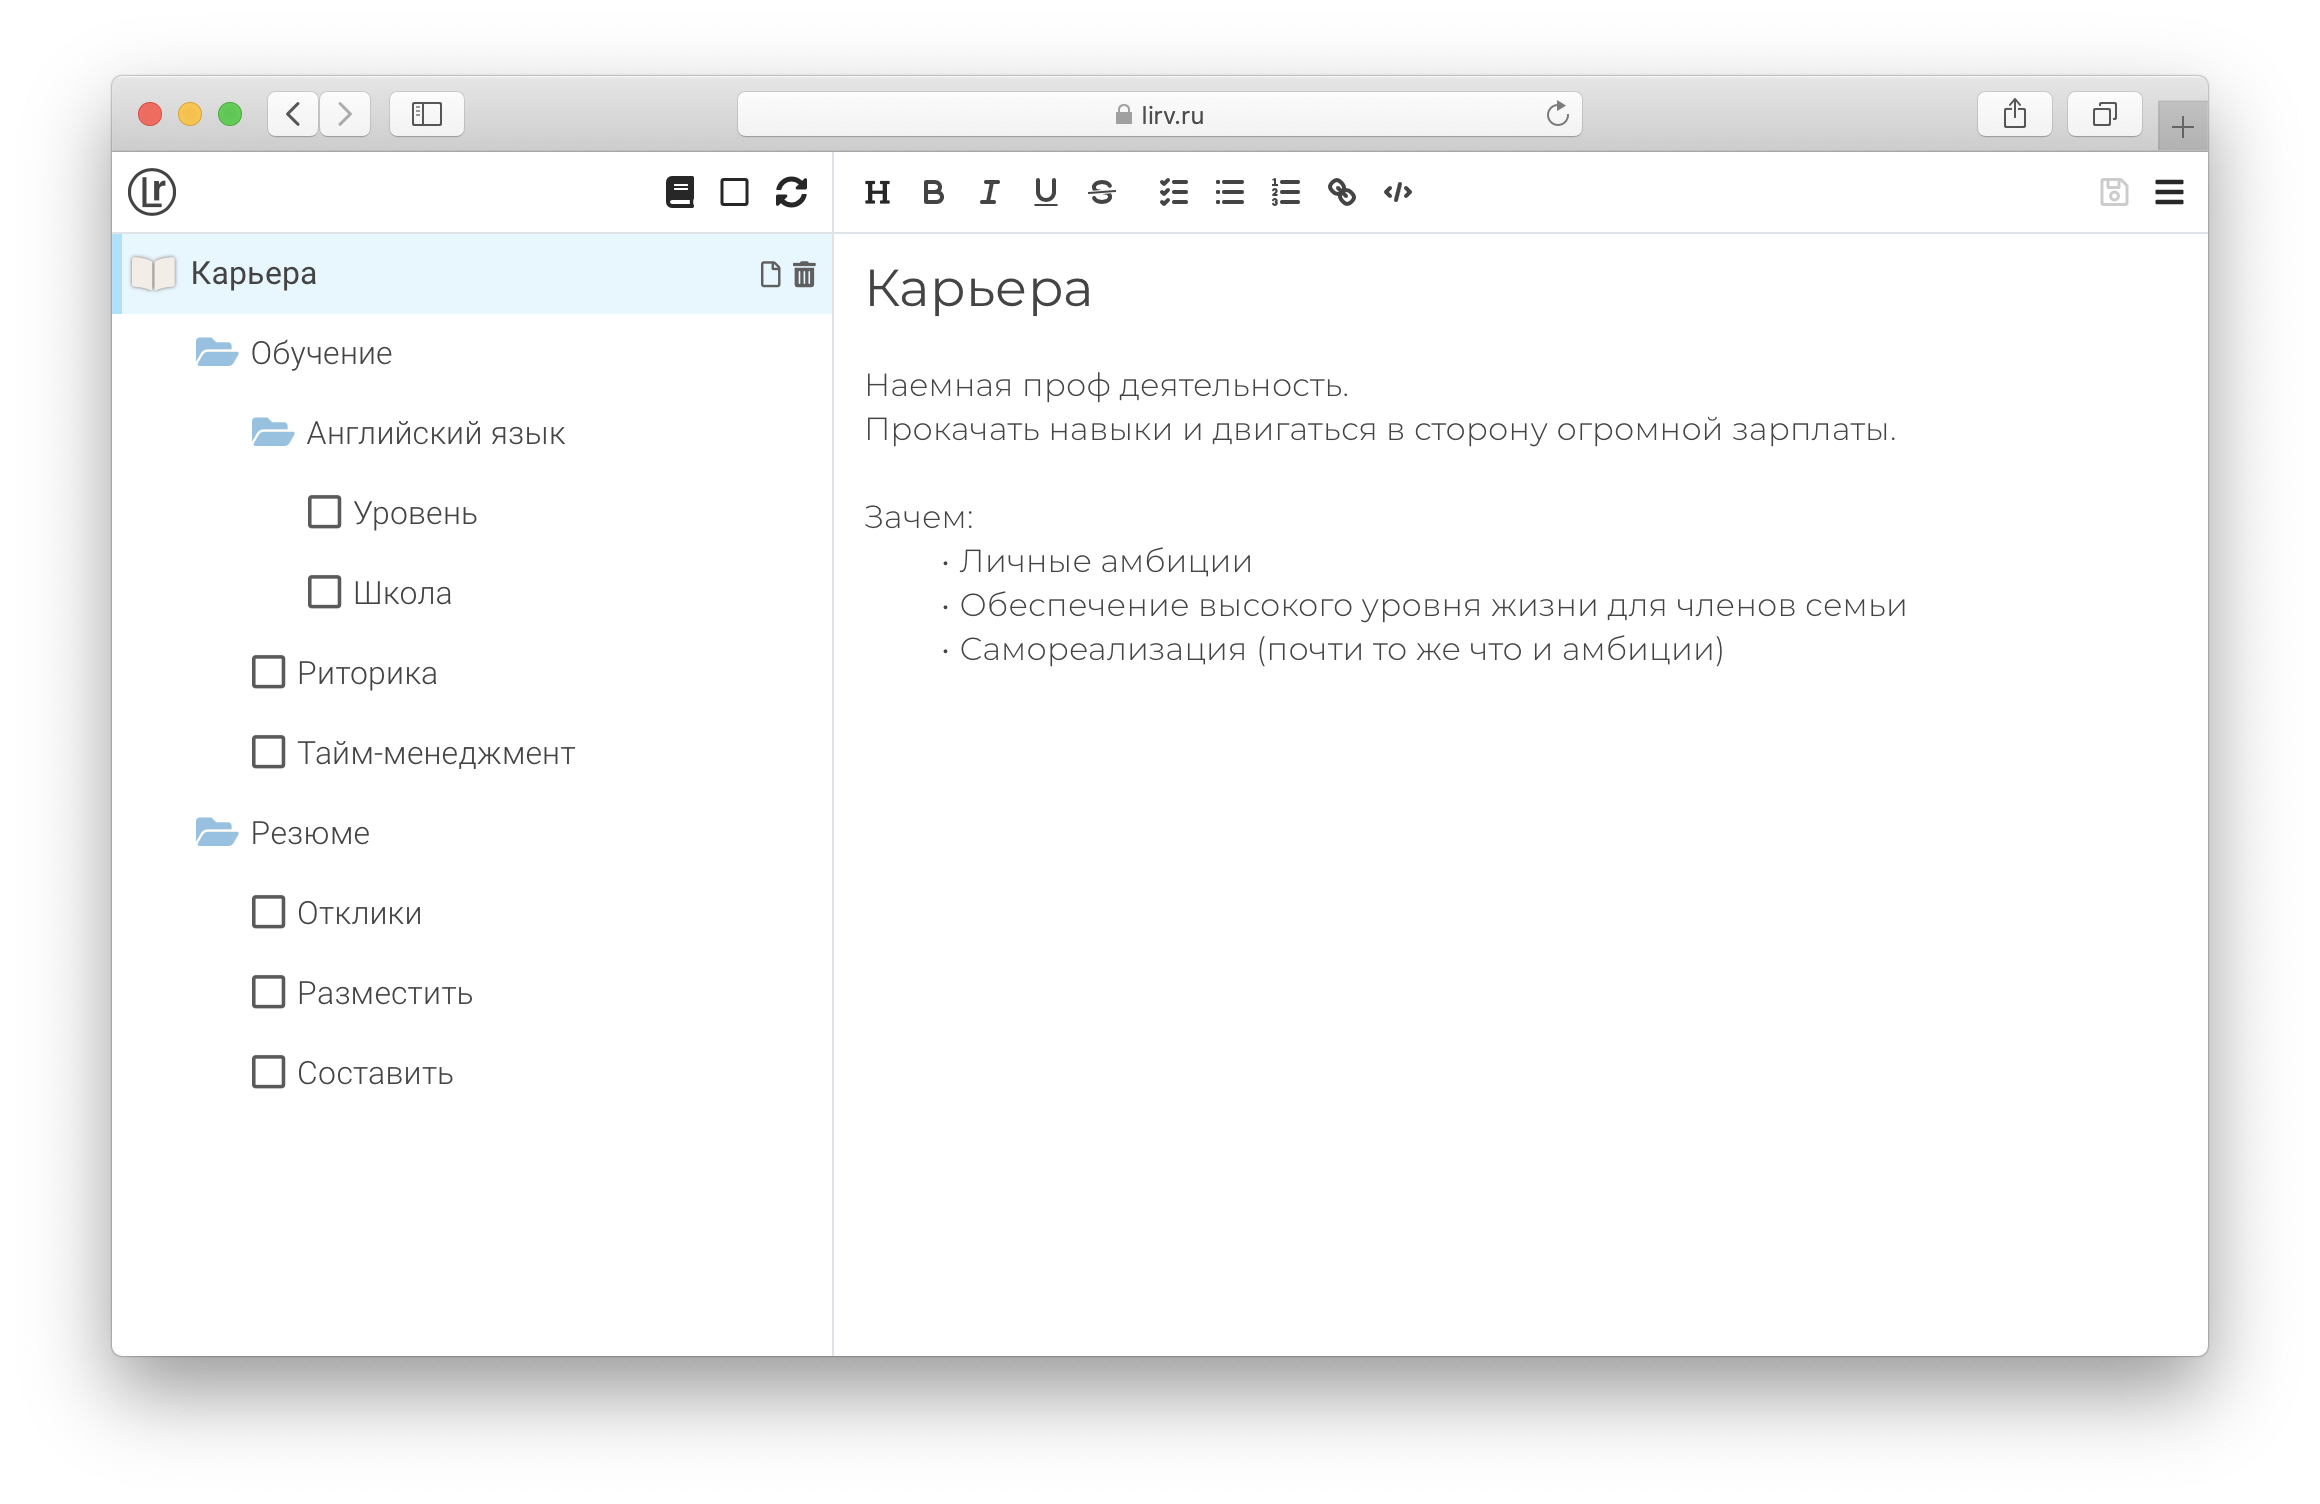Insert a checklist with task list icon

tap(1174, 192)
